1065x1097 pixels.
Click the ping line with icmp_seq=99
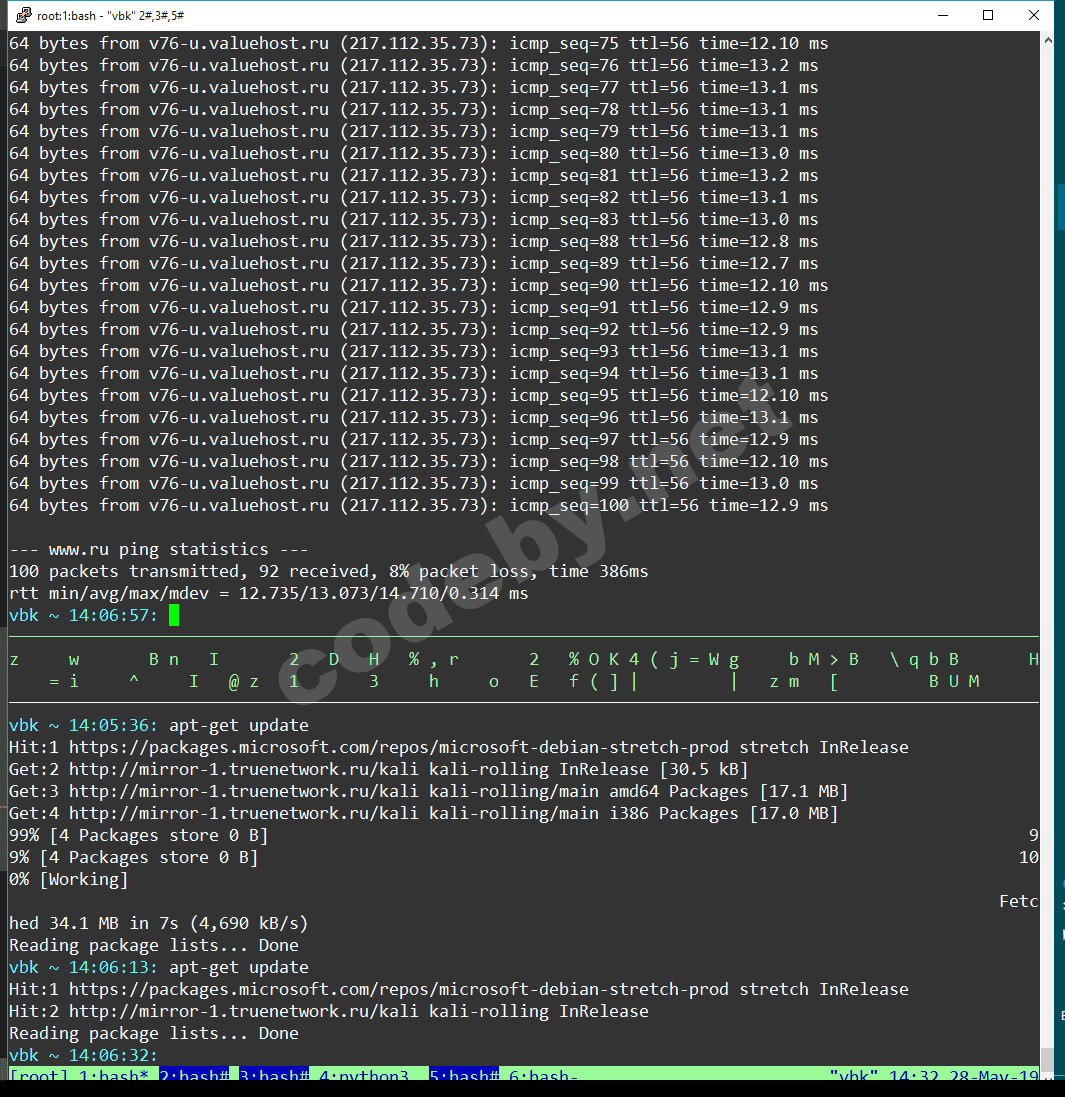pyautogui.click(x=414, y=484)
